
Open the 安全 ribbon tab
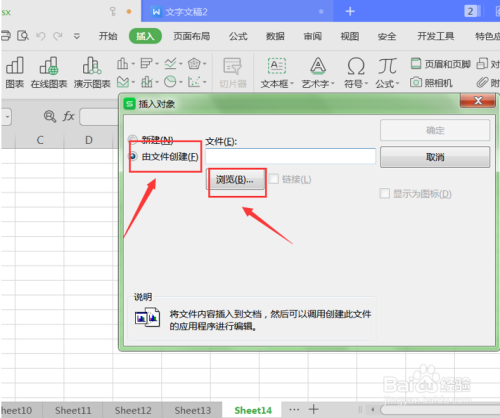coord(387,36)
